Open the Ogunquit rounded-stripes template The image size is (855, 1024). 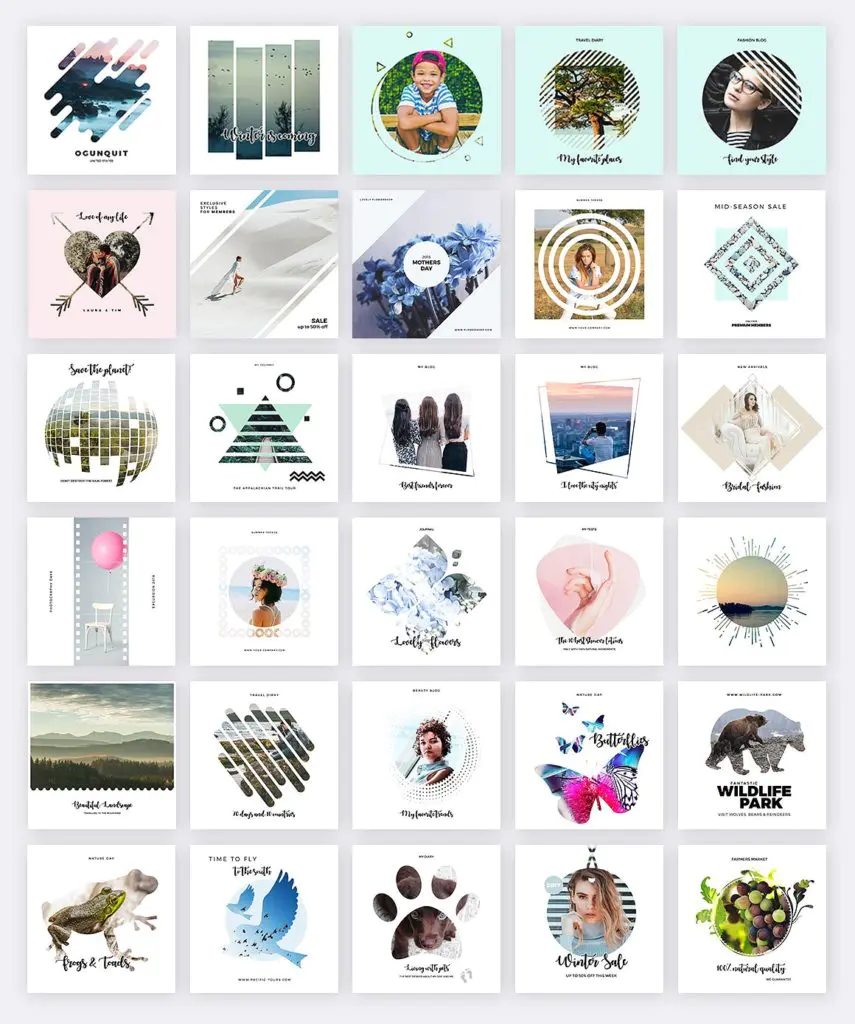pos(101,100)
